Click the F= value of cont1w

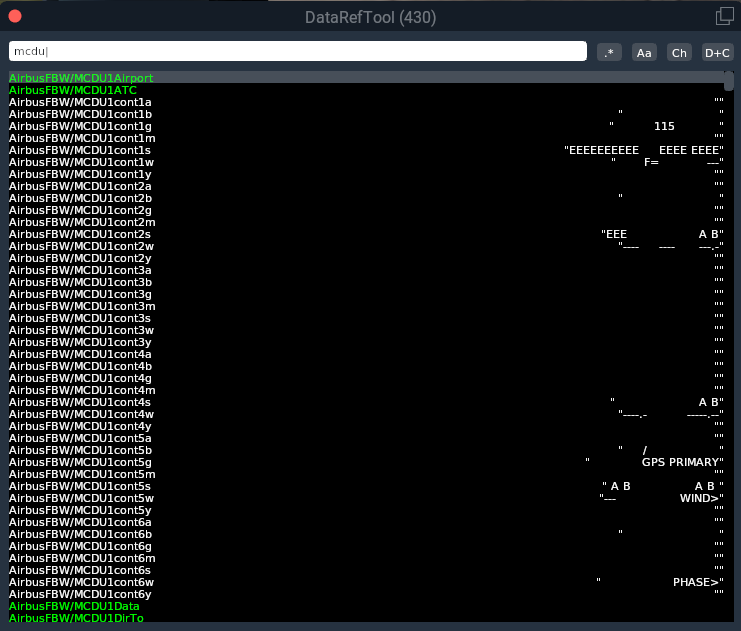pos(651,162)
